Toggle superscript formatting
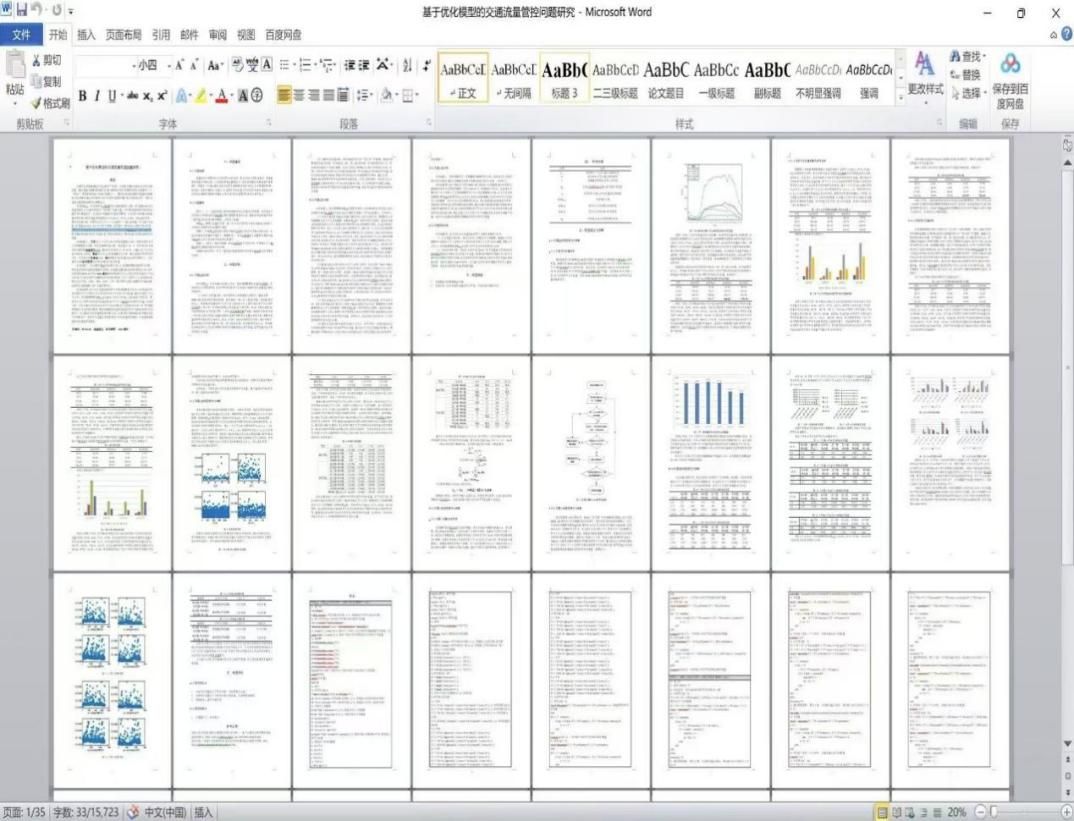 162,95
